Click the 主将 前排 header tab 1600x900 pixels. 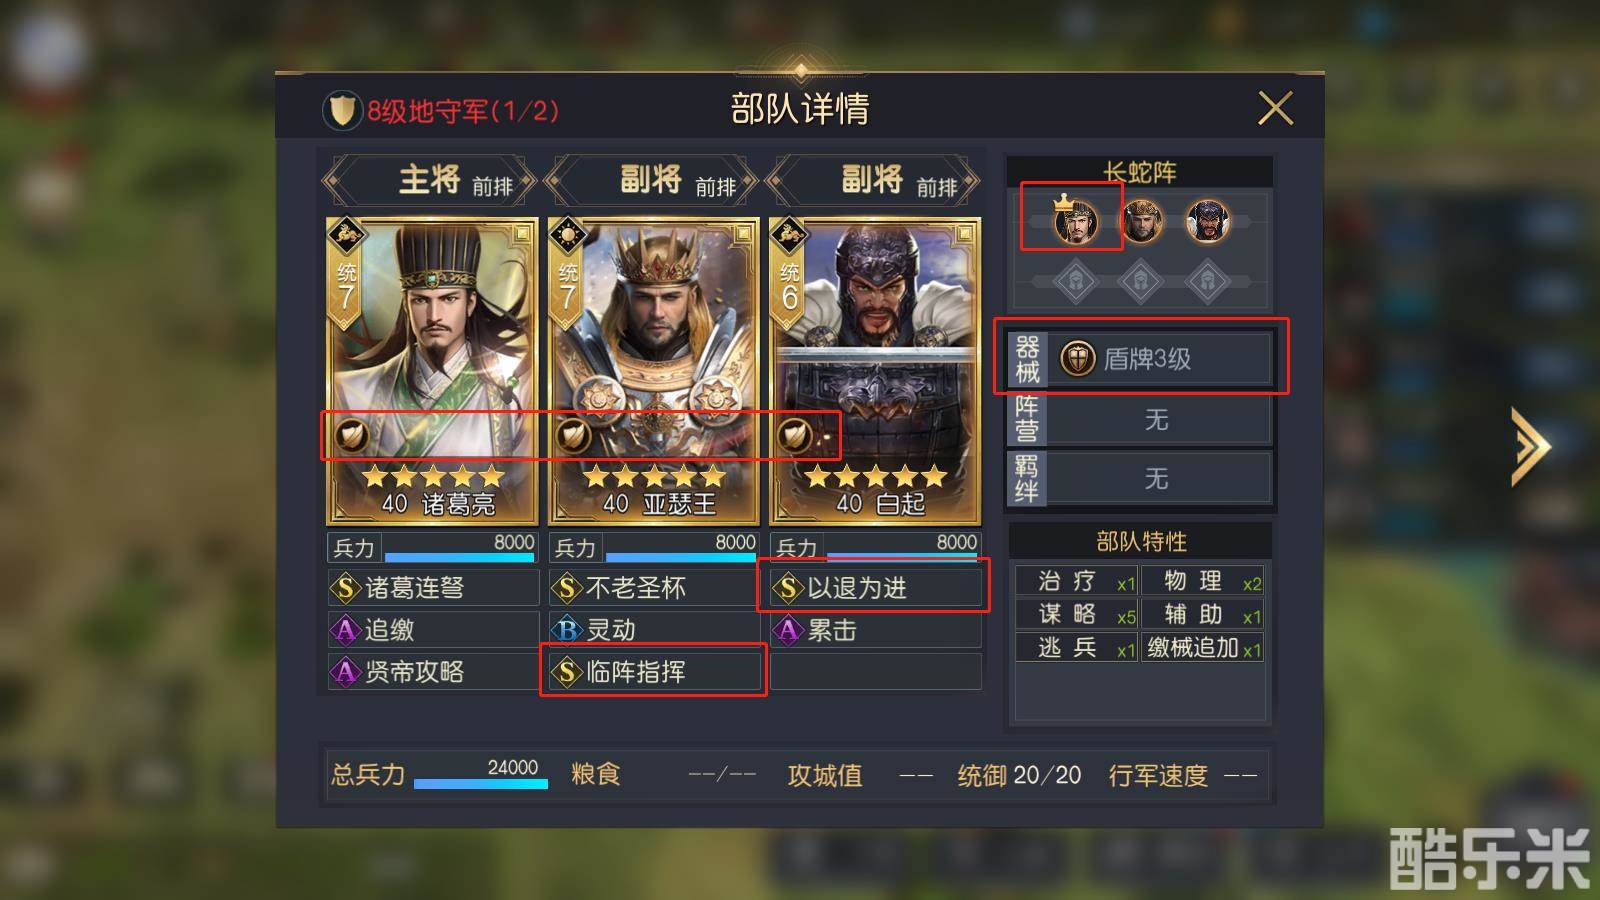[x=431, y=181]
